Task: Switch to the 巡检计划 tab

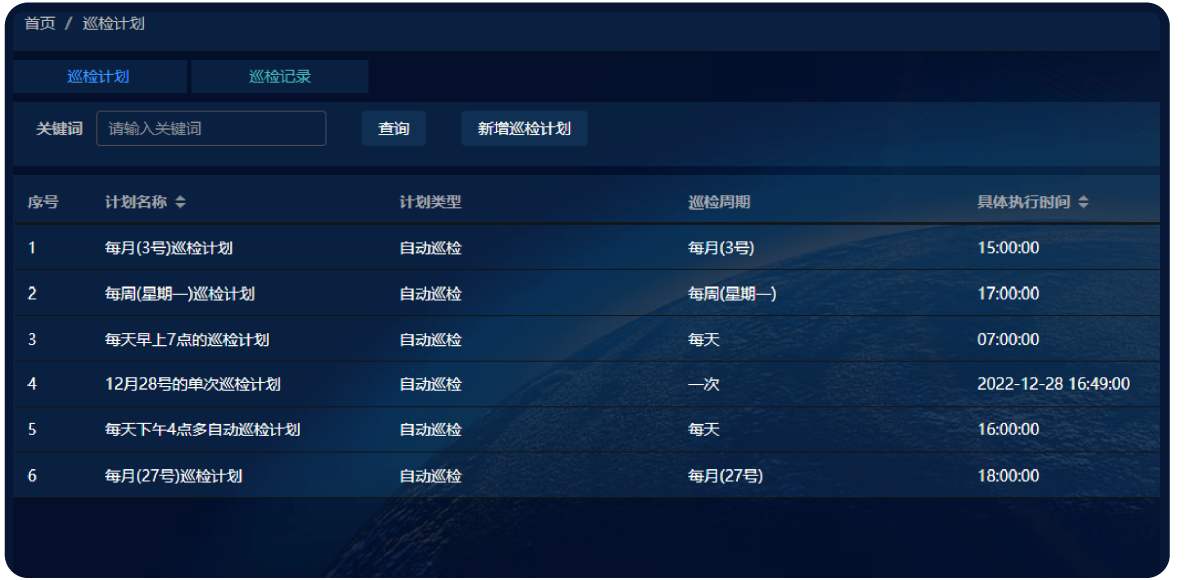Action: pos(98,77)
